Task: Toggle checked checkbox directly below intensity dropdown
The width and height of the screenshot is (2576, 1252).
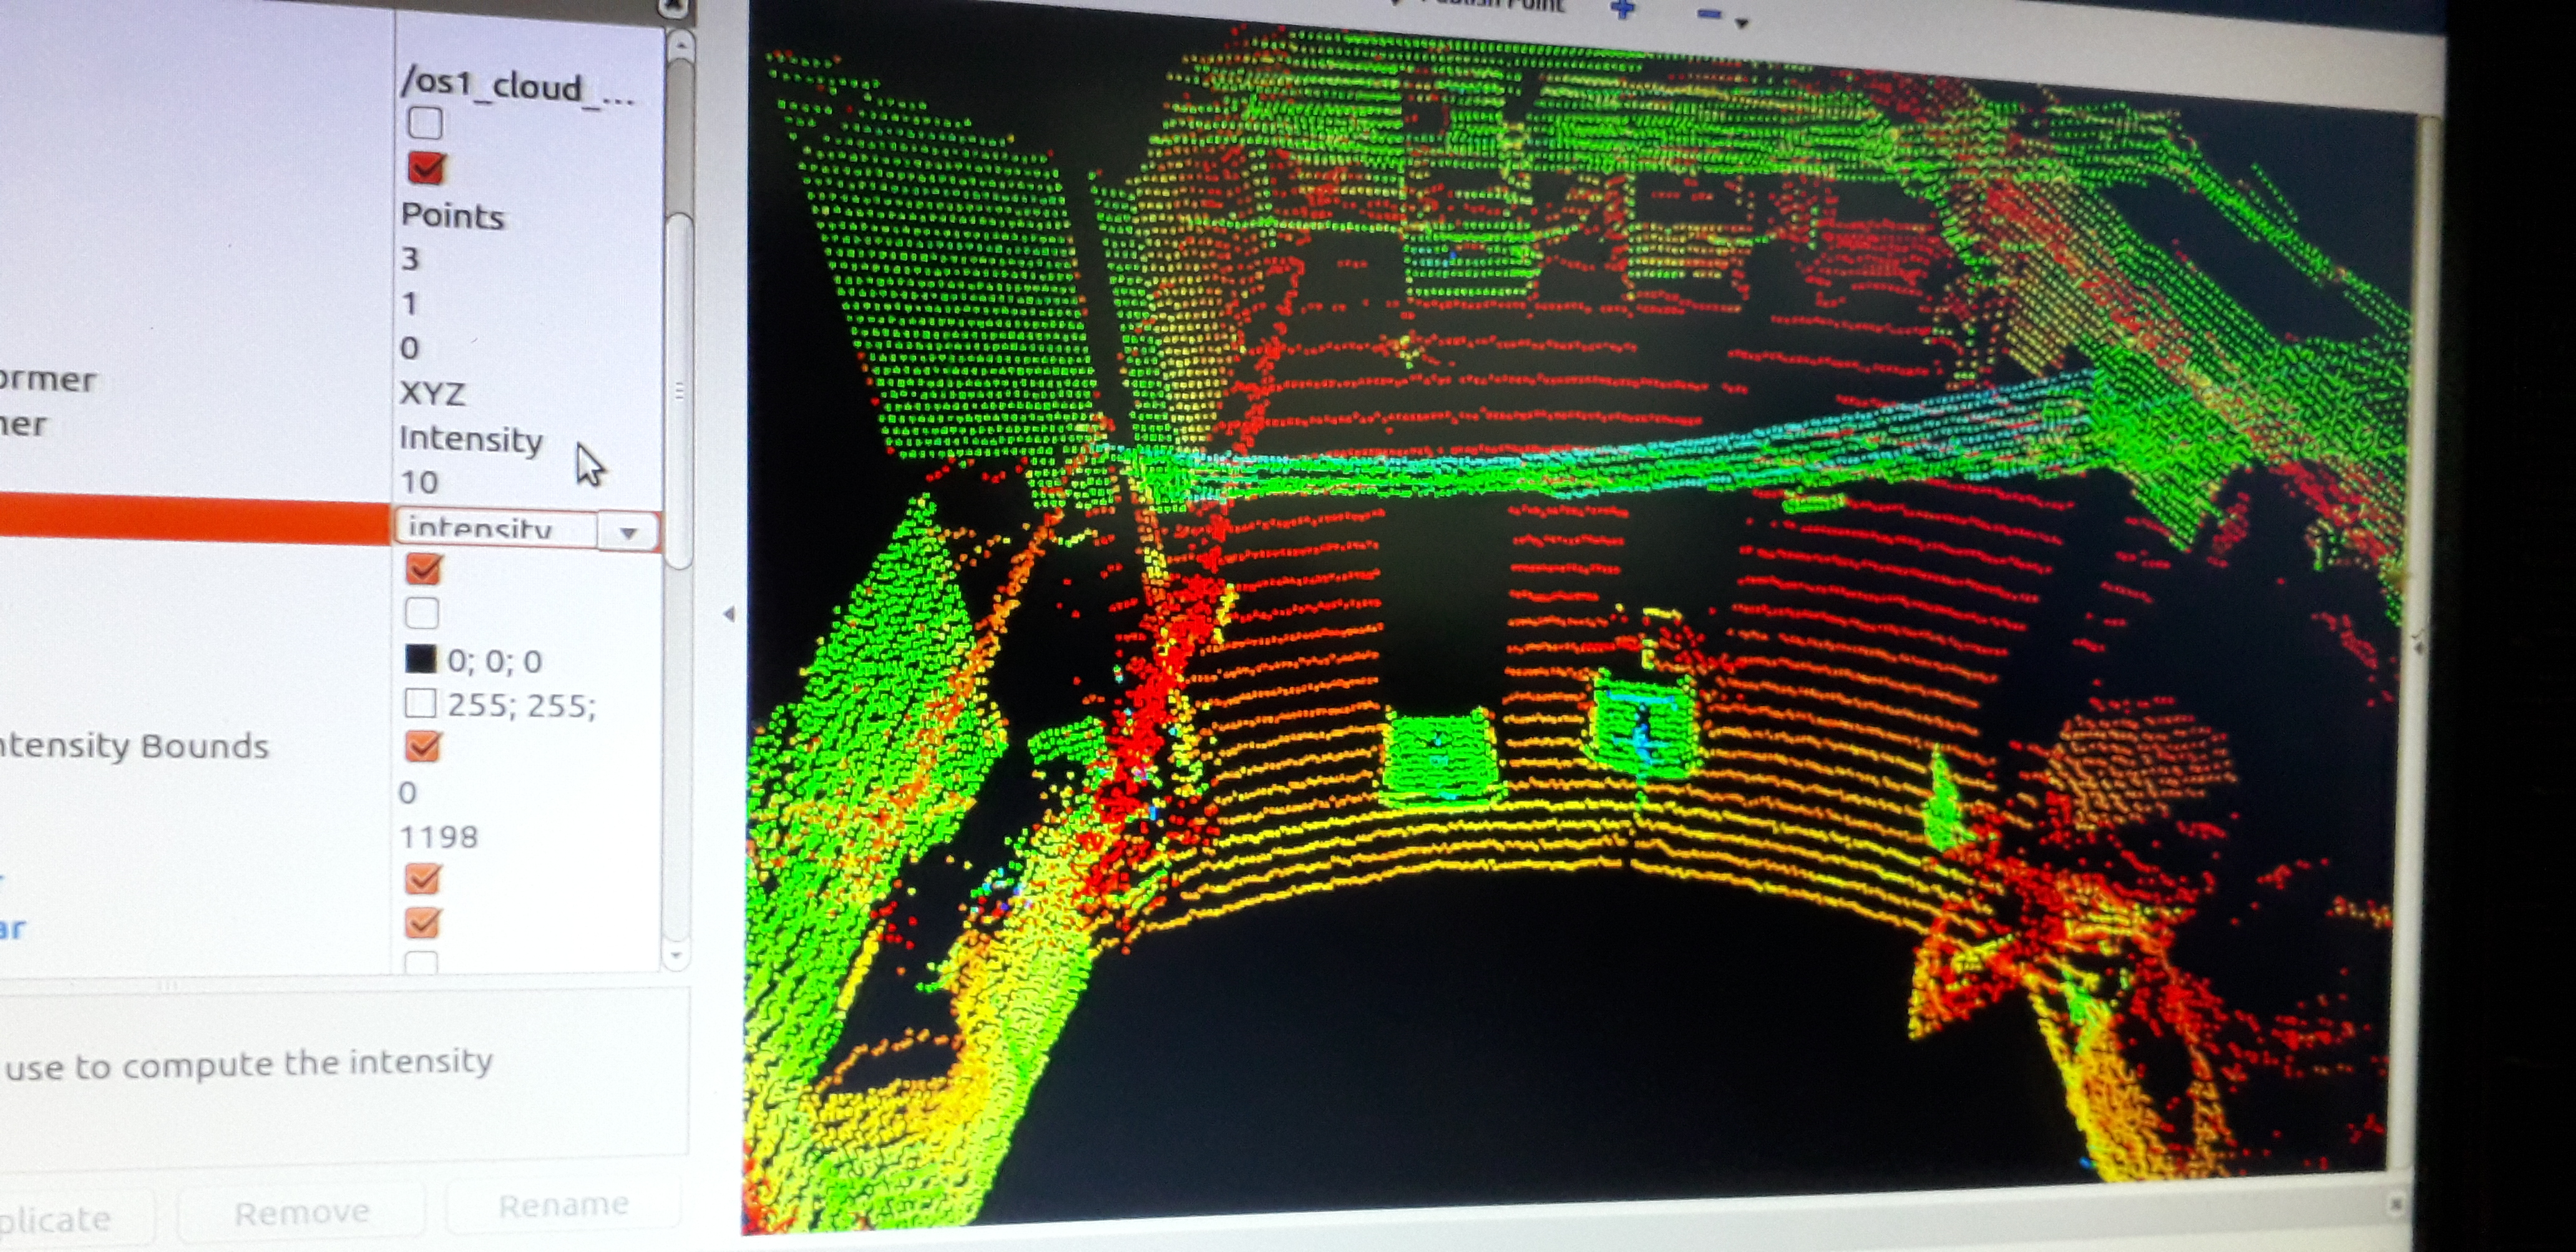Action: [x=423, y=569]
